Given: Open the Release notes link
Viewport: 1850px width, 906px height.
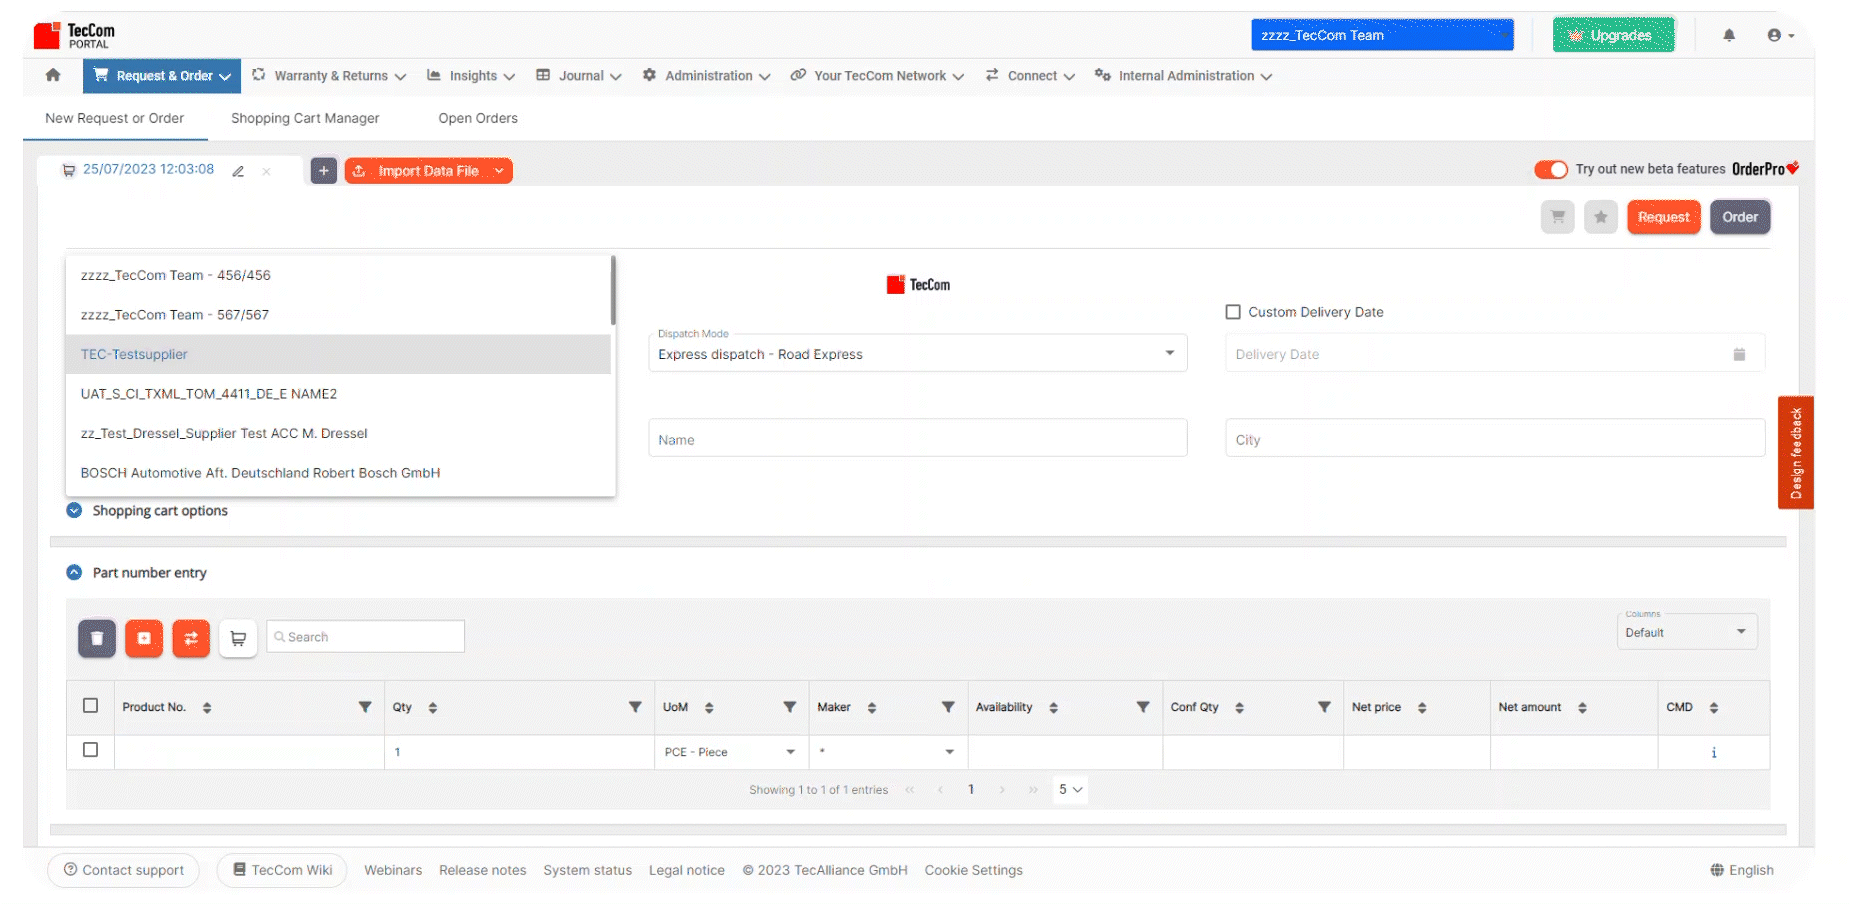Looking at the screenshot, I should coord(482,870).
